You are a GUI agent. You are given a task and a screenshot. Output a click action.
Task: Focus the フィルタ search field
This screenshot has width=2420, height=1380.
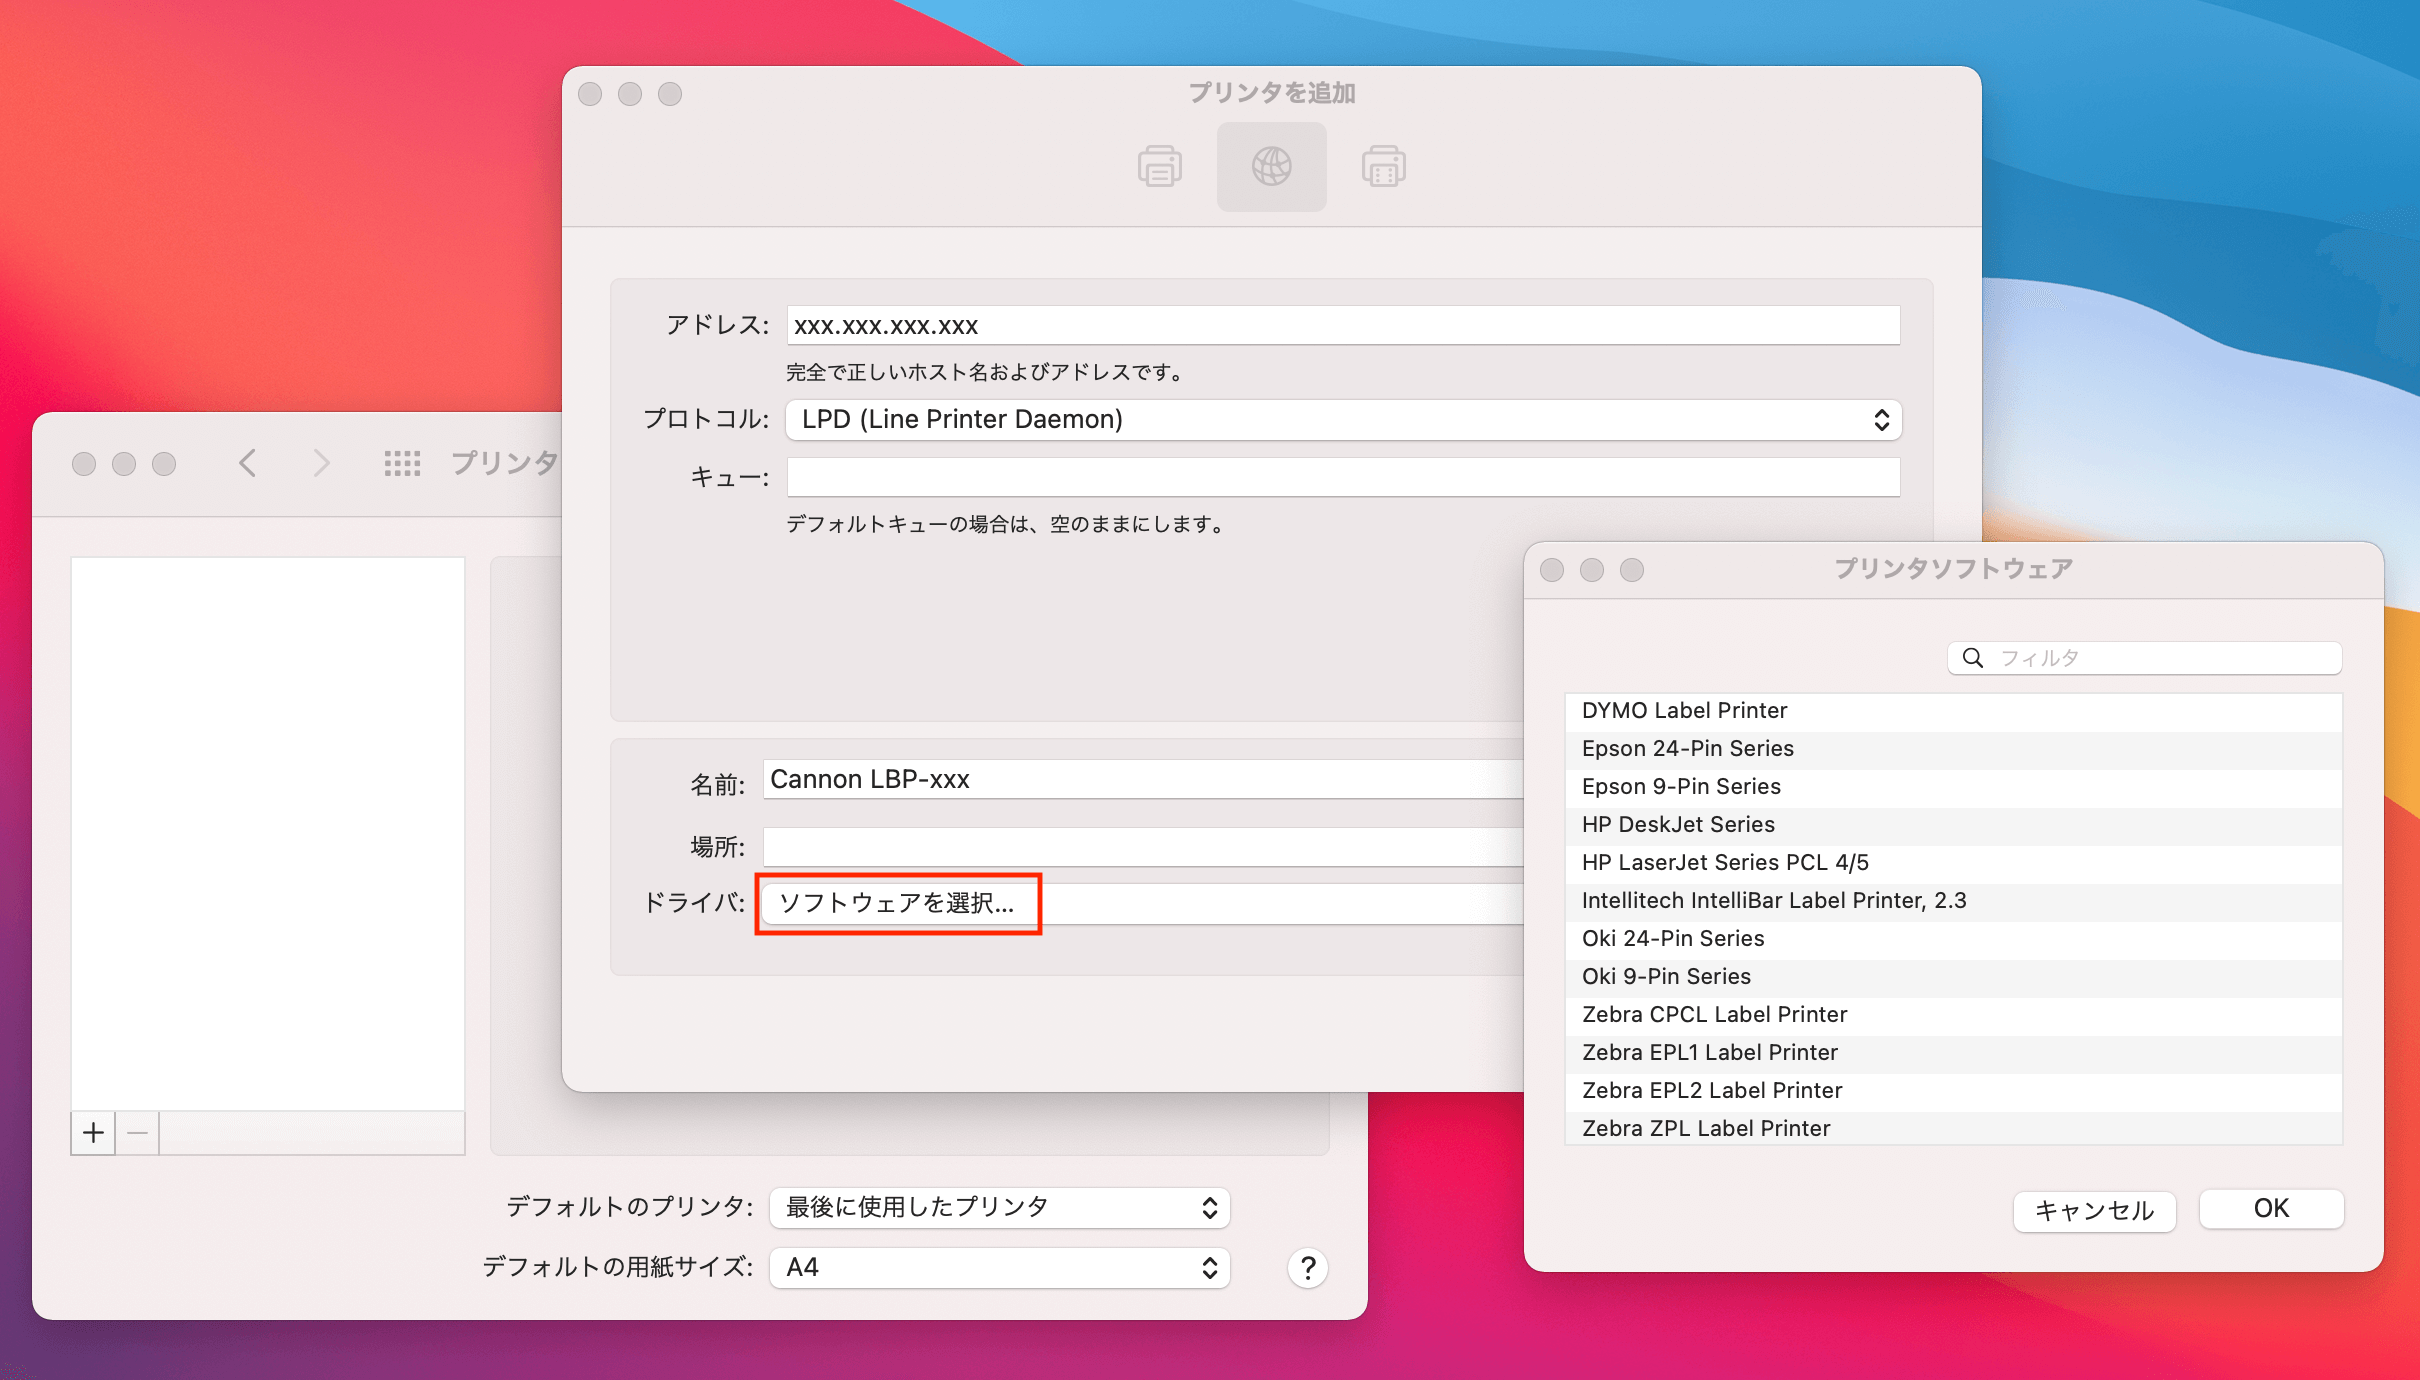[x=2145, y=658]
